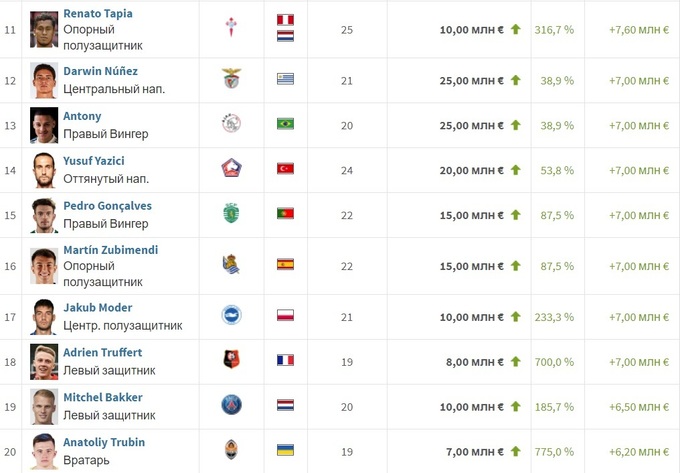Screen dimensions: 680x473
Task: Open Yusuf Yazici player page
Action: [94, 161]
